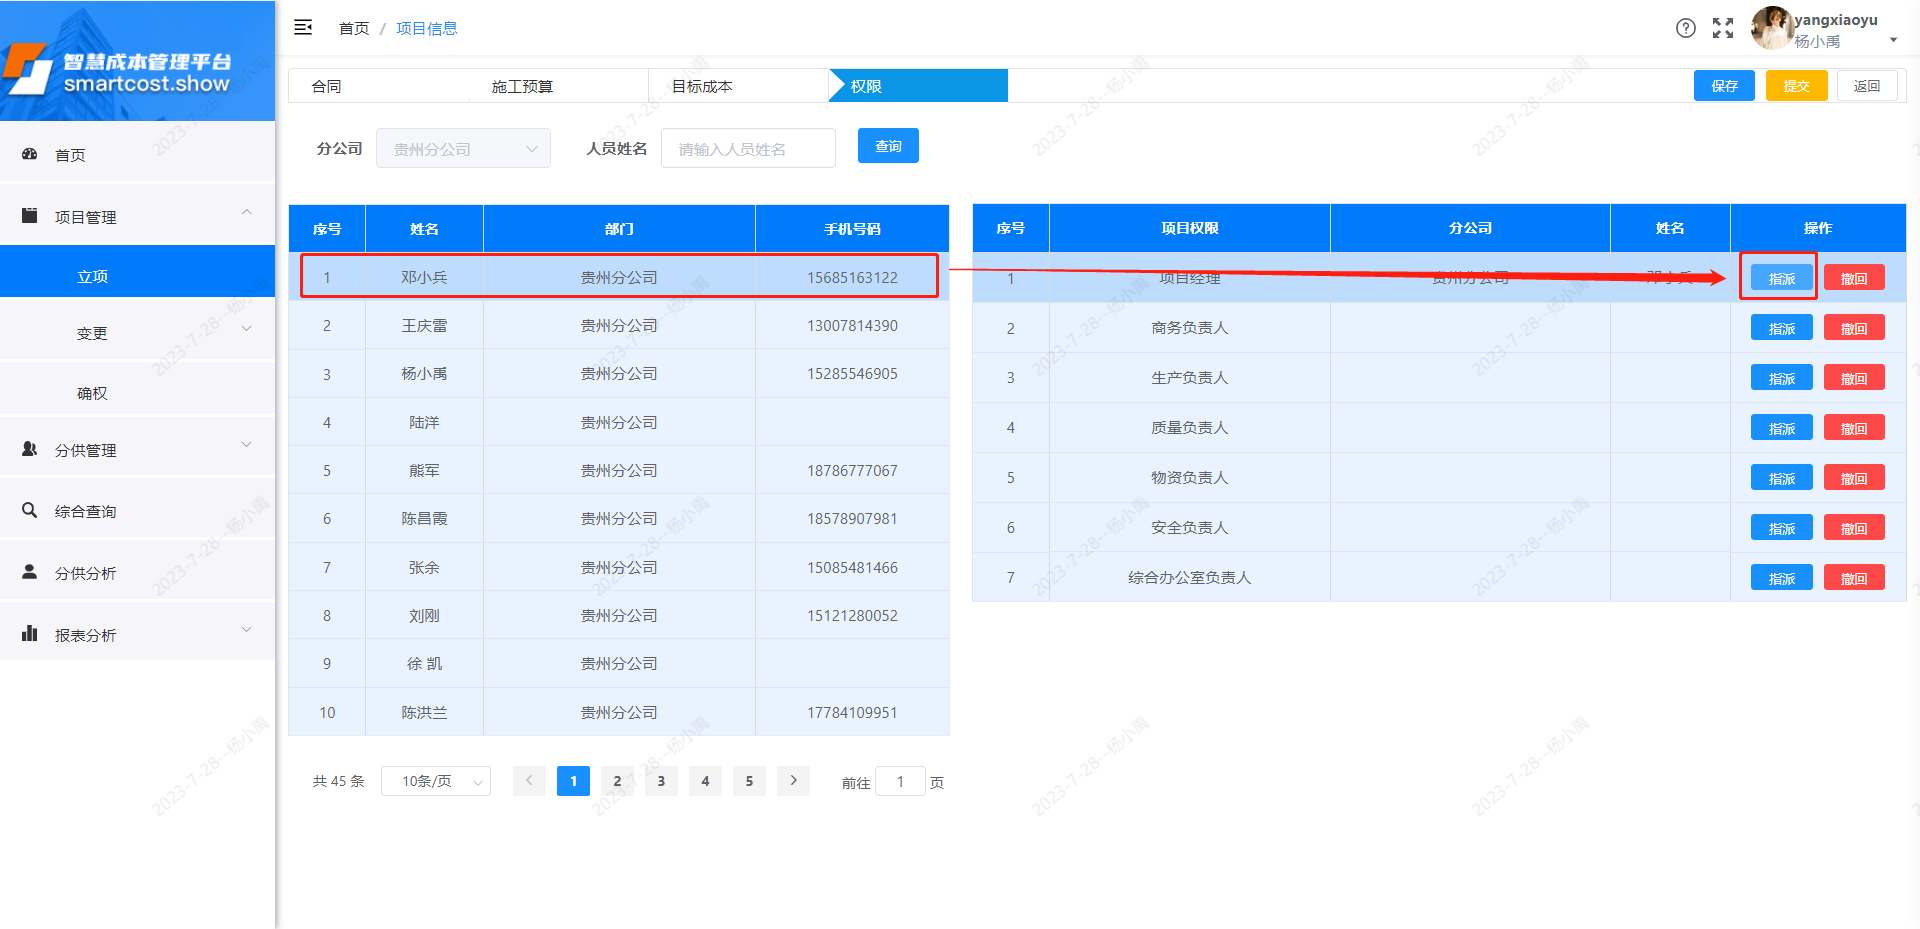Click the user avatar picture
This screenshot has height=929, width=1920.
tap(1771, 28)
